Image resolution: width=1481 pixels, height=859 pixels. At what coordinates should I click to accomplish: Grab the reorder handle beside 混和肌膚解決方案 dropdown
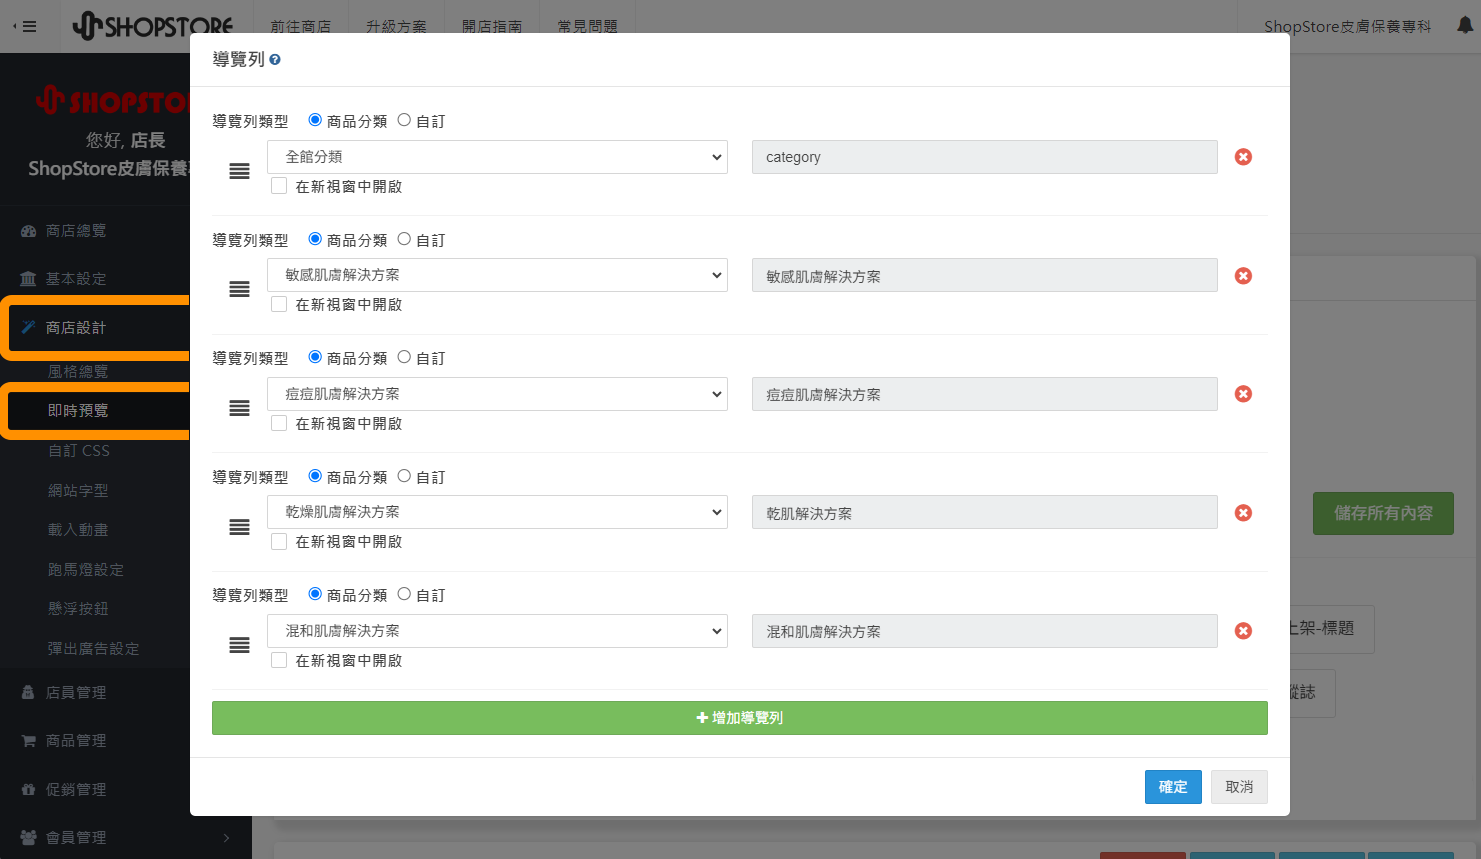pos(239,645)
